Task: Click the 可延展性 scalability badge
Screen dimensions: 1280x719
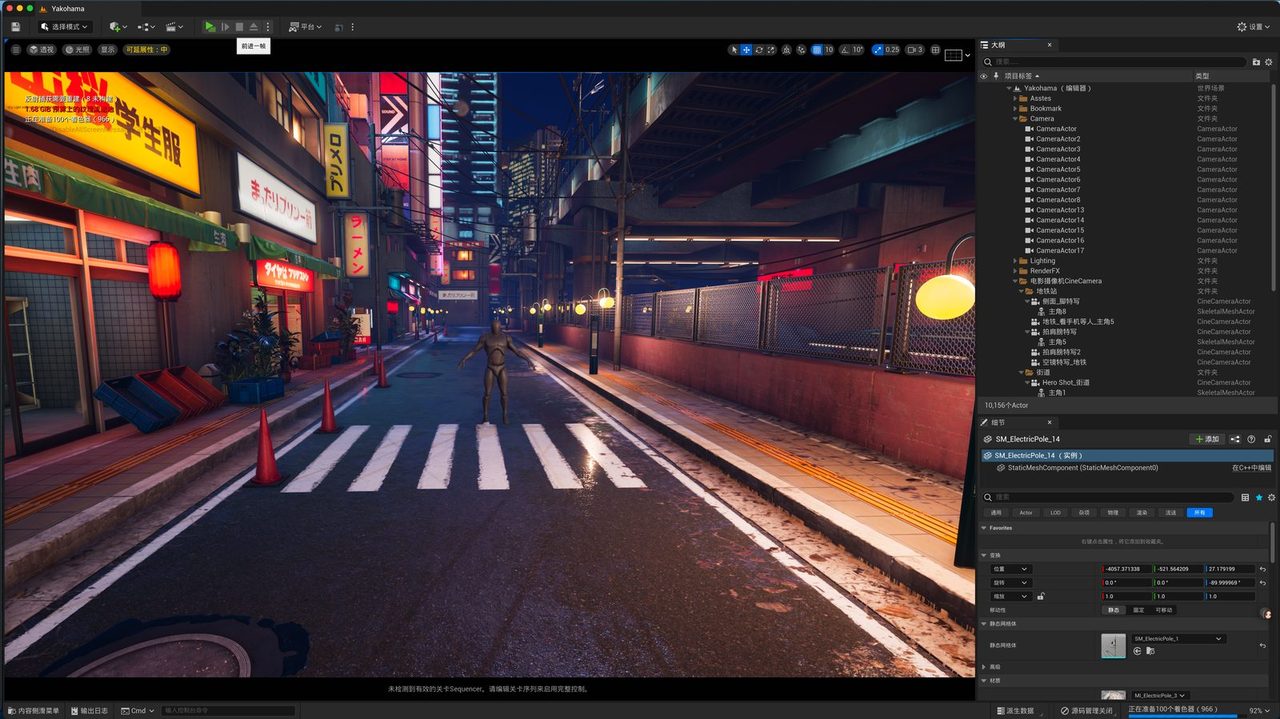Action: [x=147, y=49]
